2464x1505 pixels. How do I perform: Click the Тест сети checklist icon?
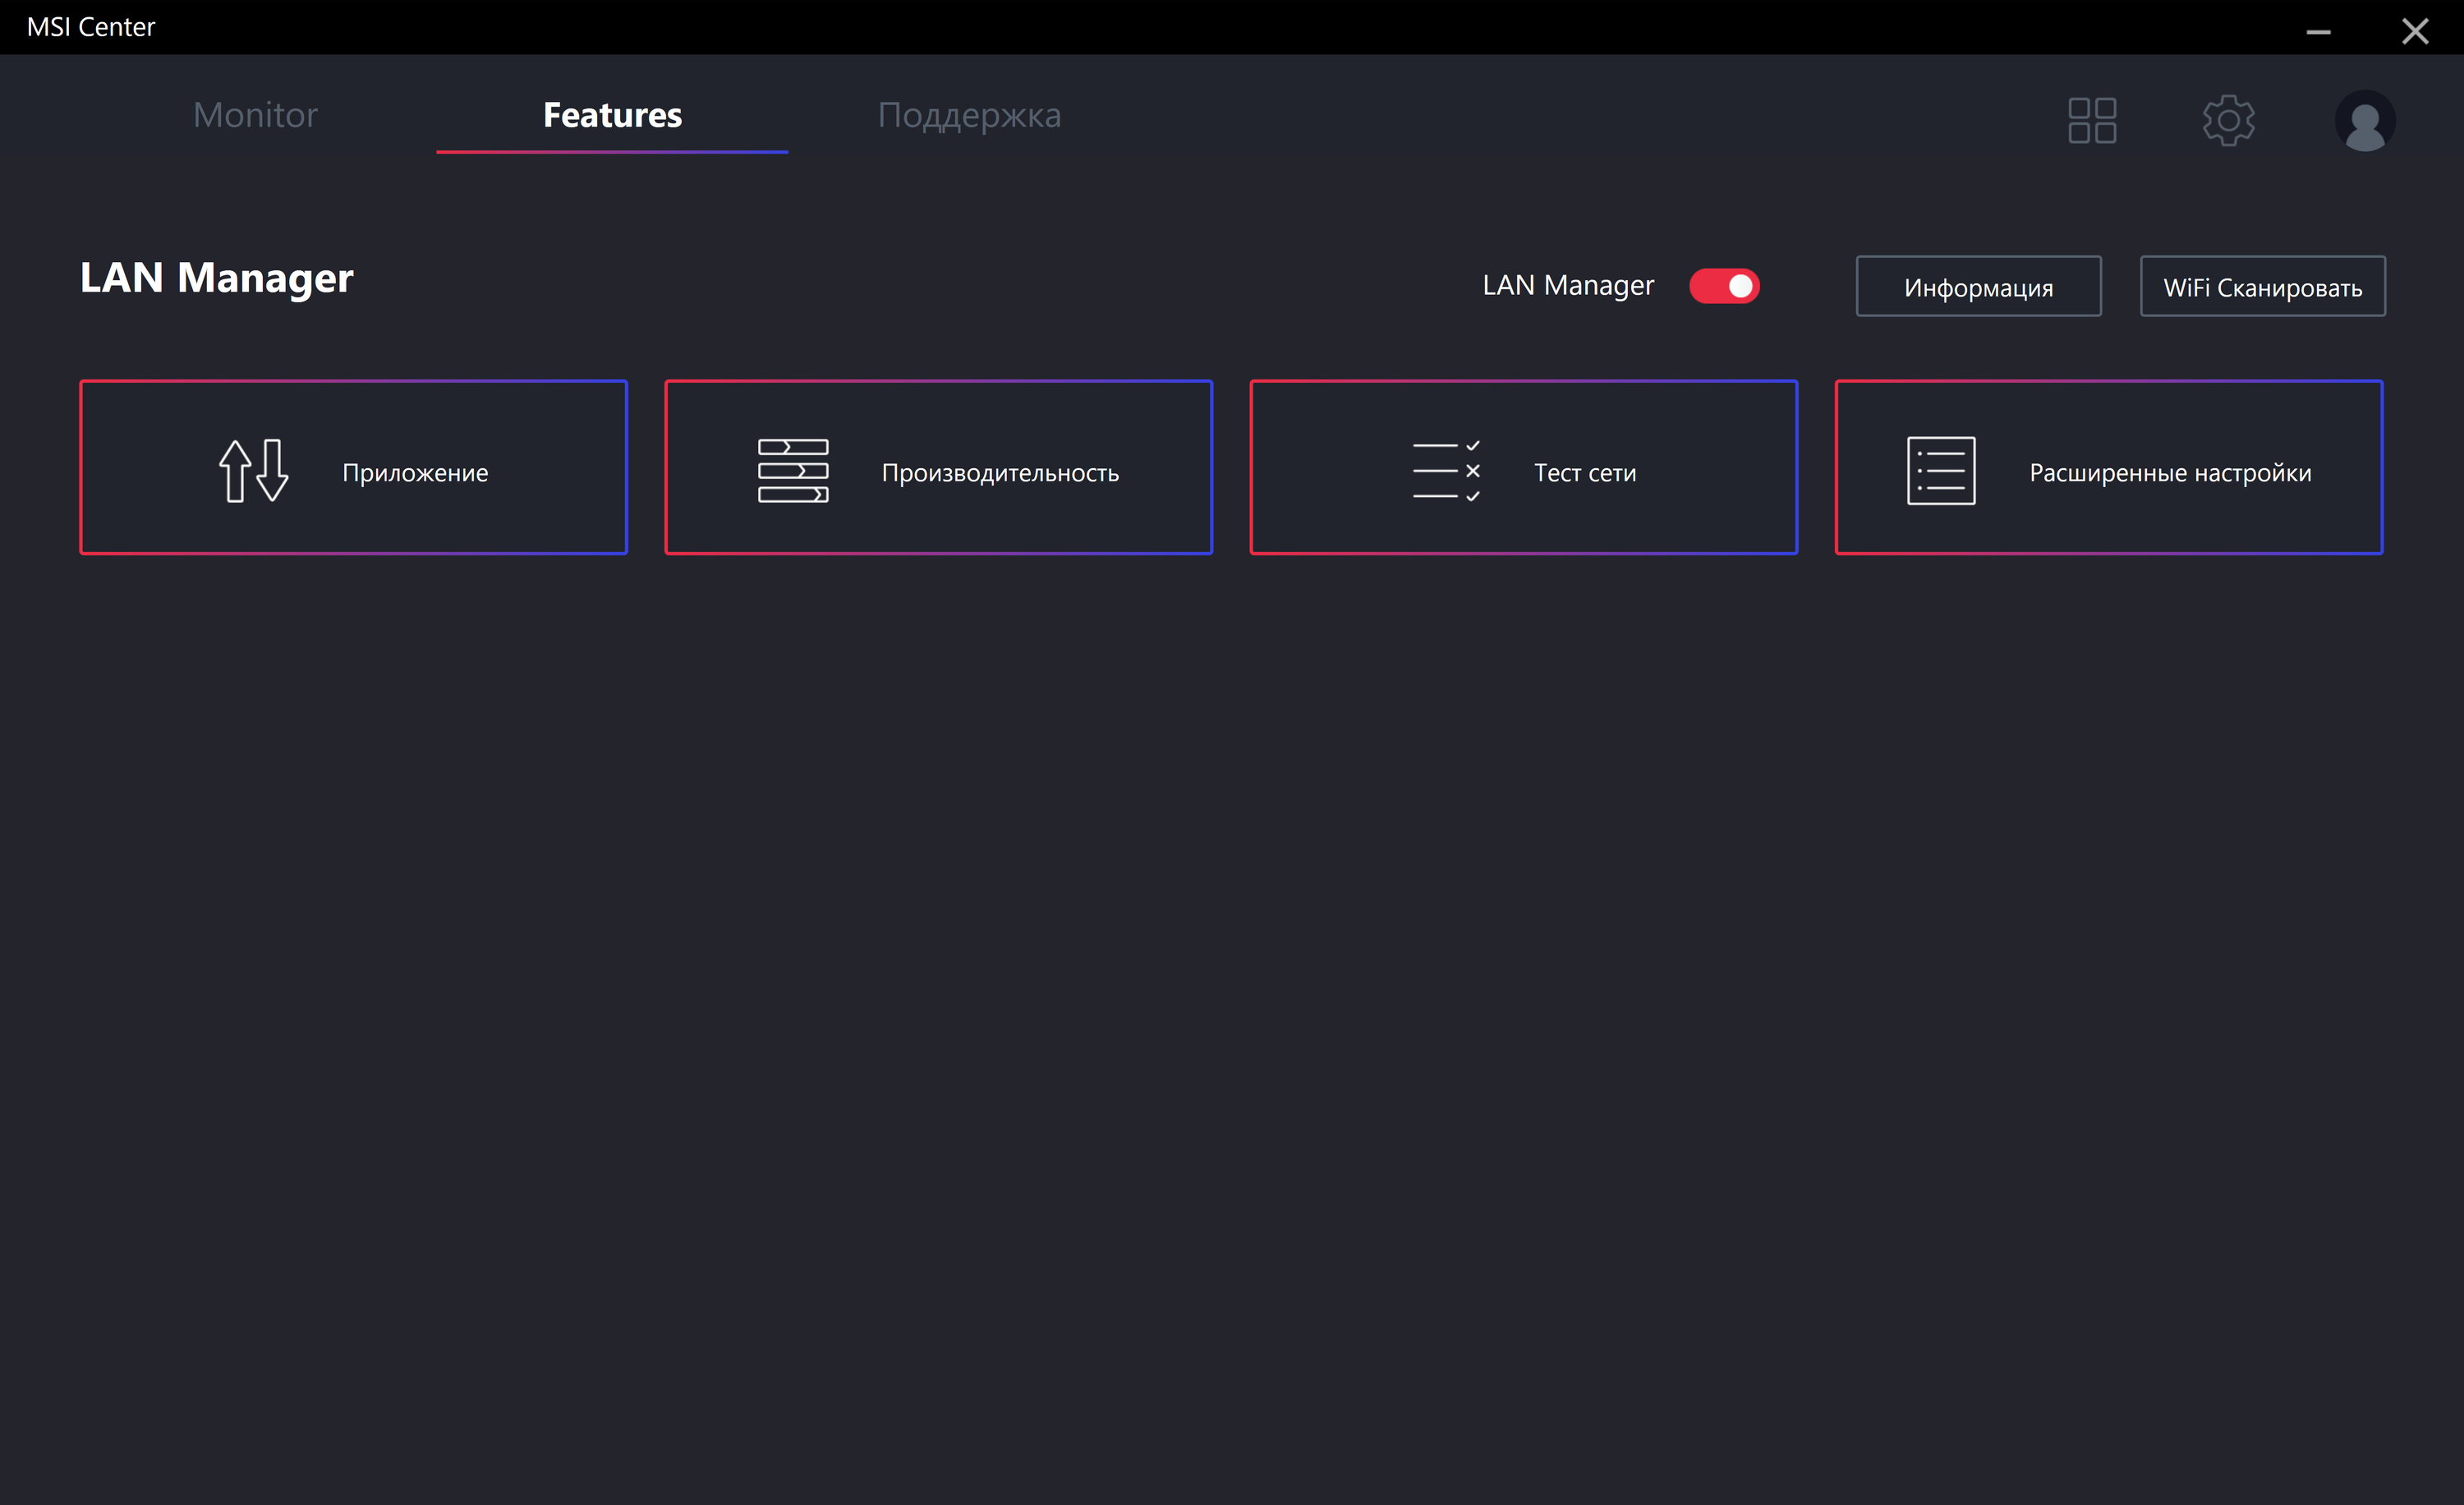pos(1446,470)
